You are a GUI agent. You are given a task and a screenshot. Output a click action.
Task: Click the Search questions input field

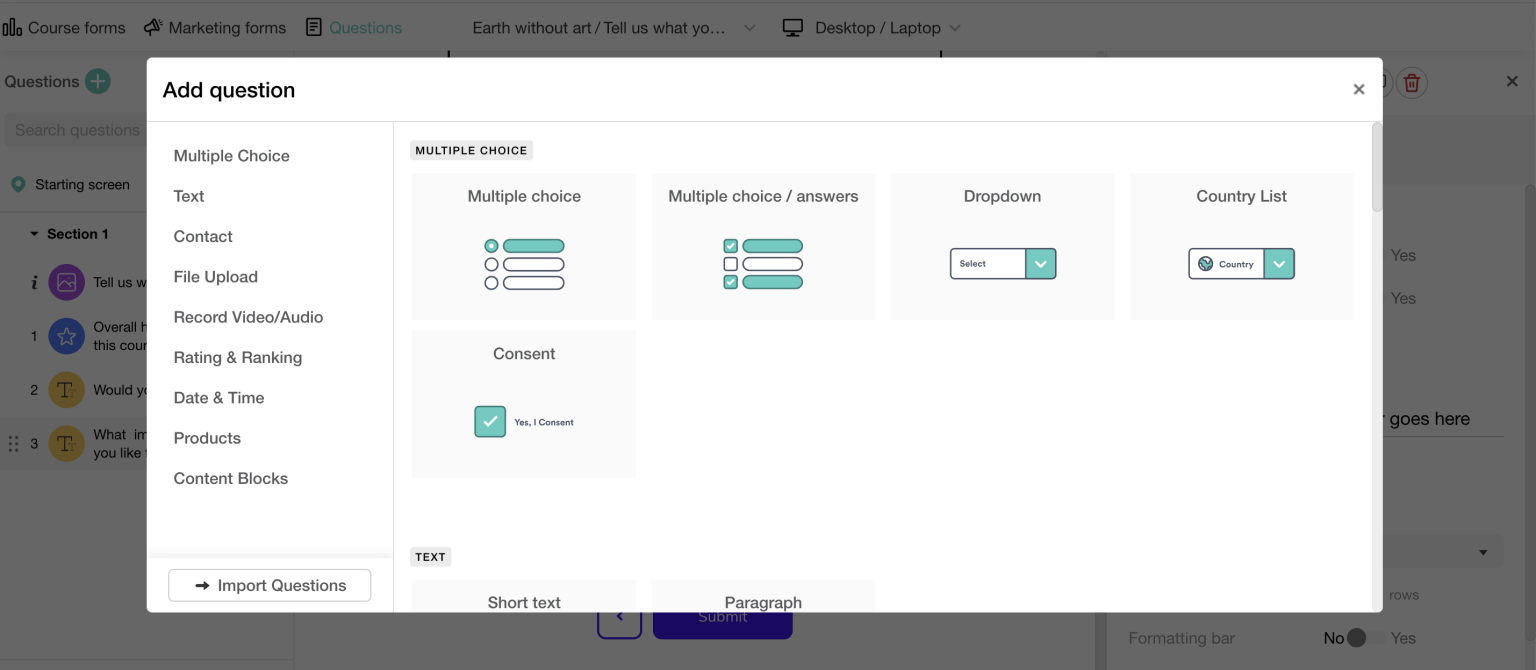(77, 130)
